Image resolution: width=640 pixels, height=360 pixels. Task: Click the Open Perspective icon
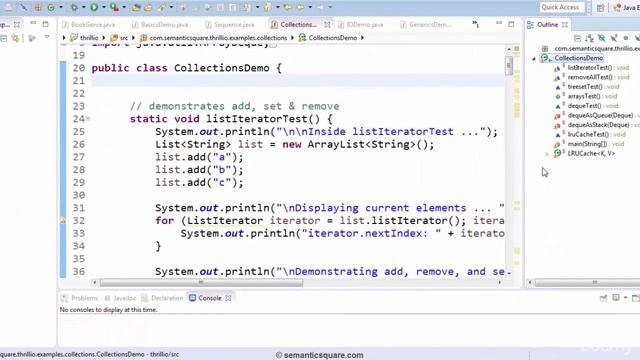coord(600,7)
